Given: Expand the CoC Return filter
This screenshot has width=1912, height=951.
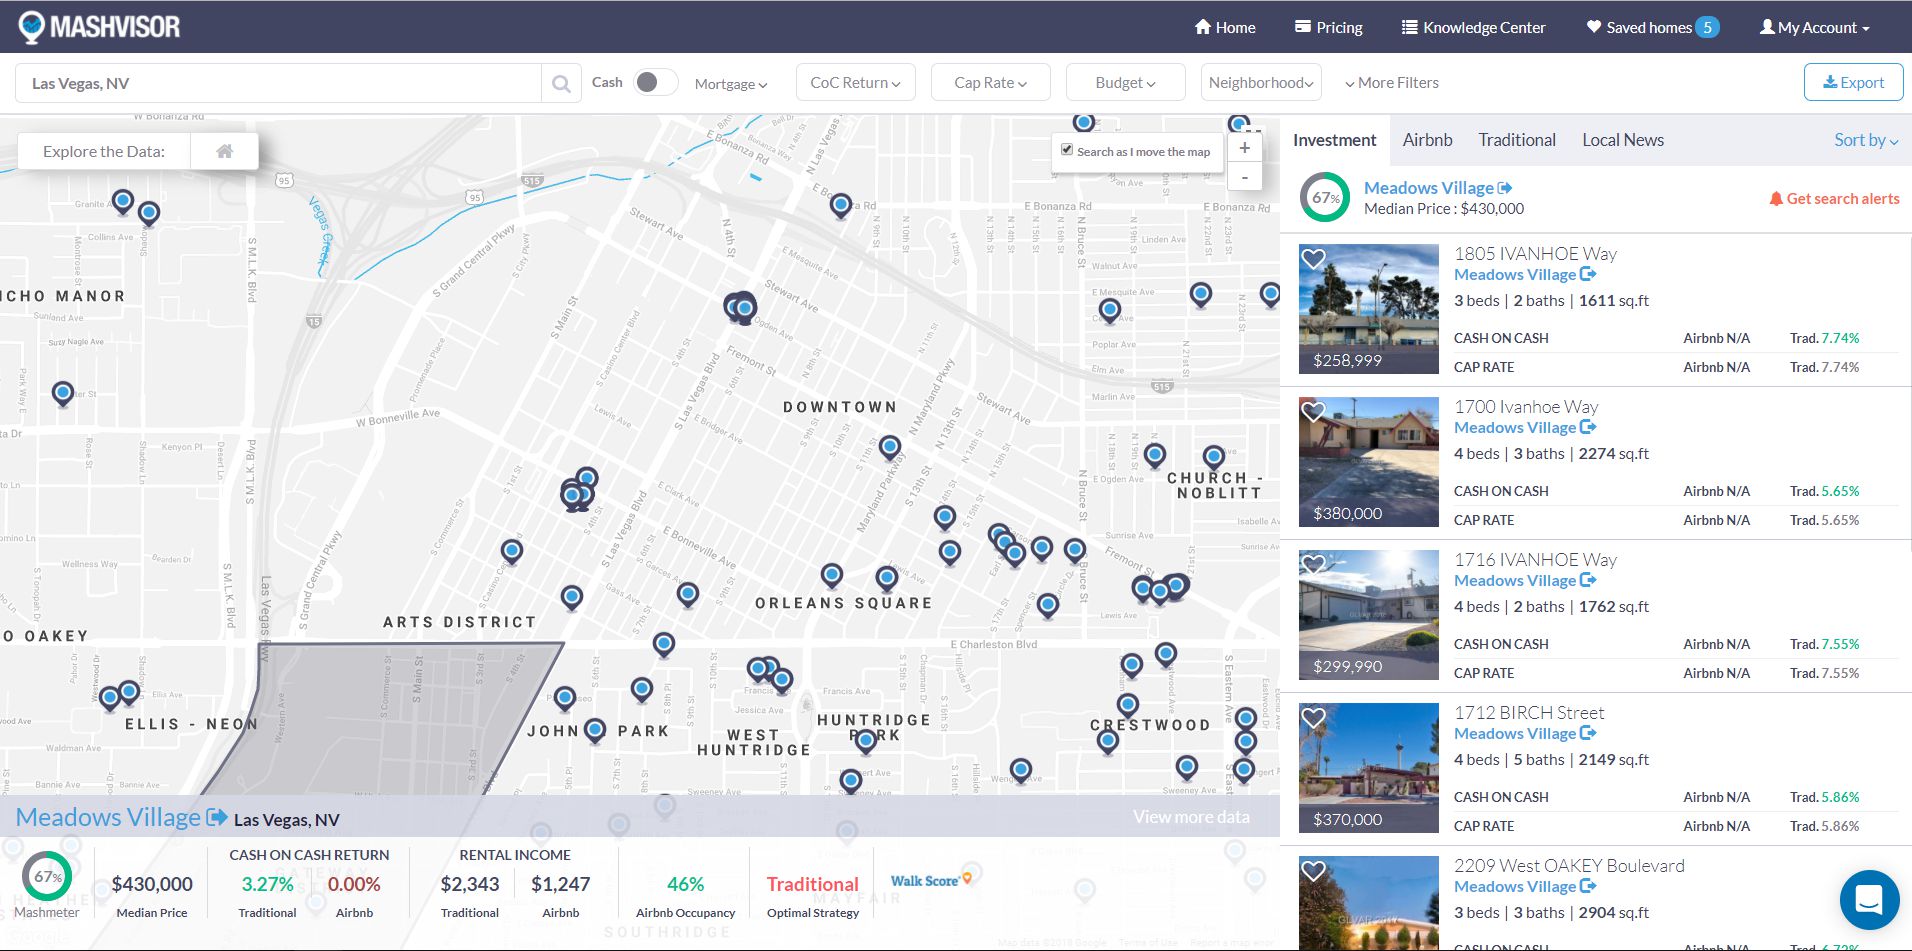Looking at the screenshot, I should (x=855, y=82).
